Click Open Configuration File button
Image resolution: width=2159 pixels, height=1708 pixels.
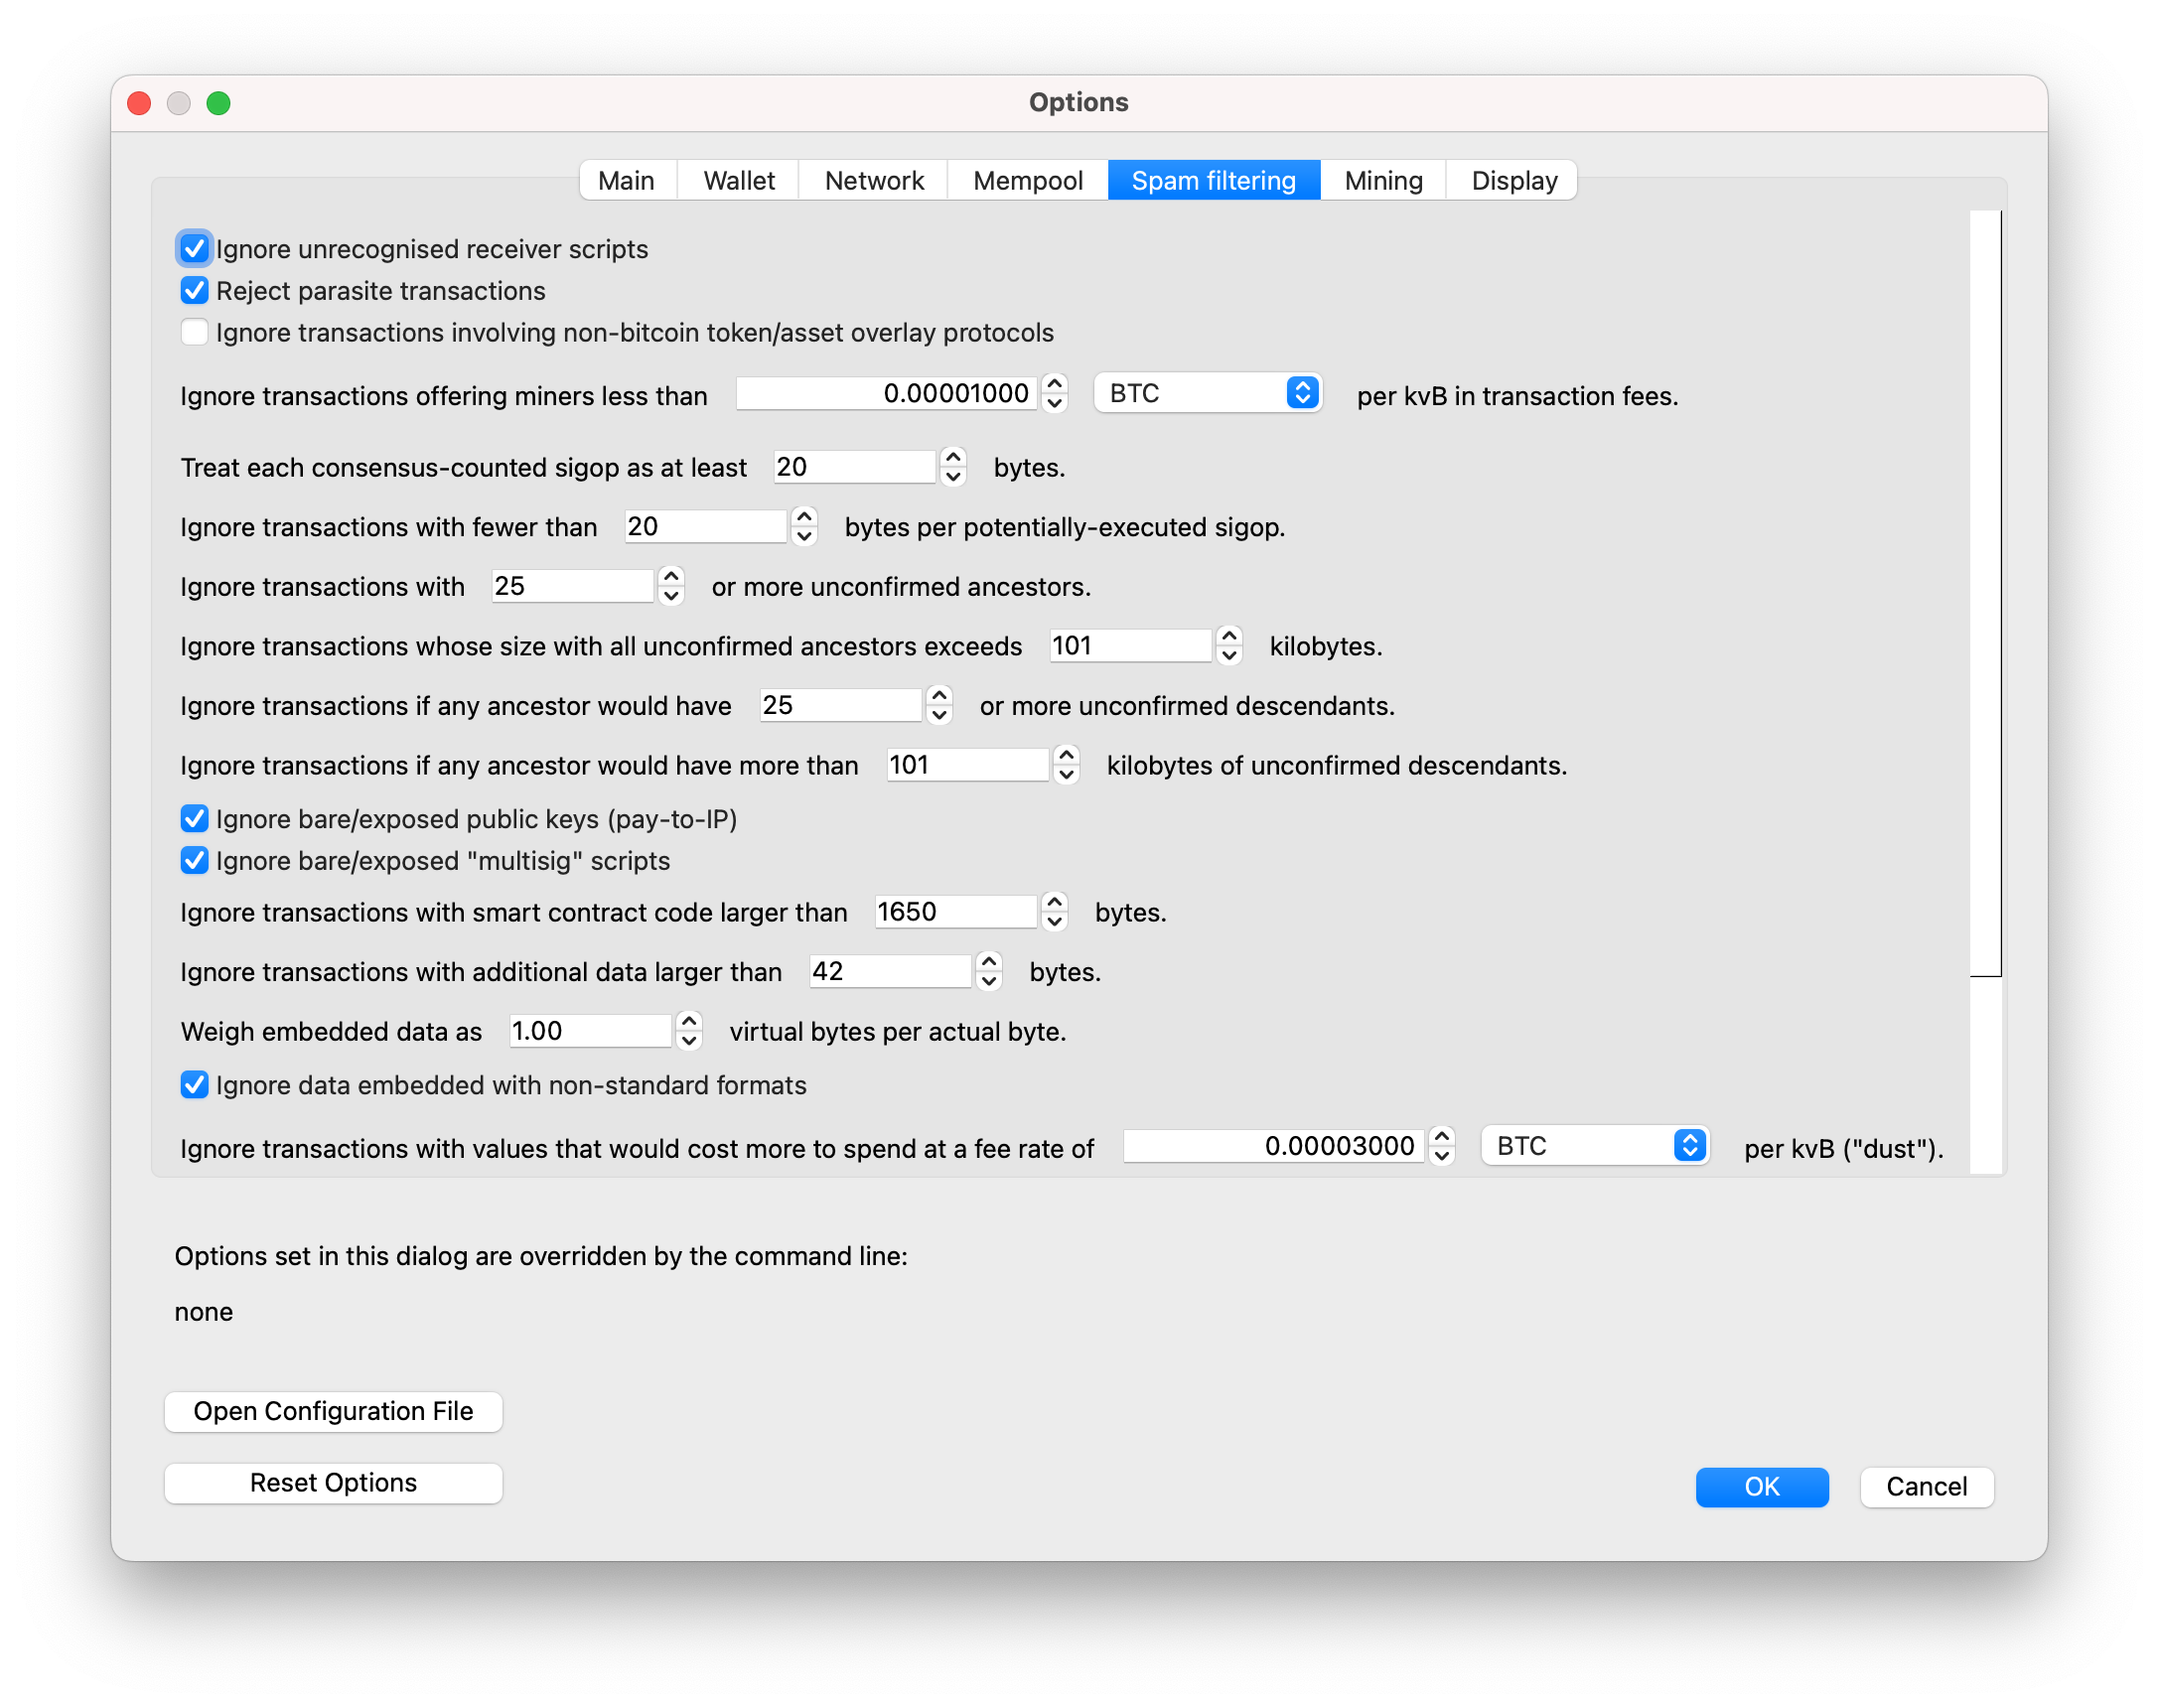(333, 1410)
